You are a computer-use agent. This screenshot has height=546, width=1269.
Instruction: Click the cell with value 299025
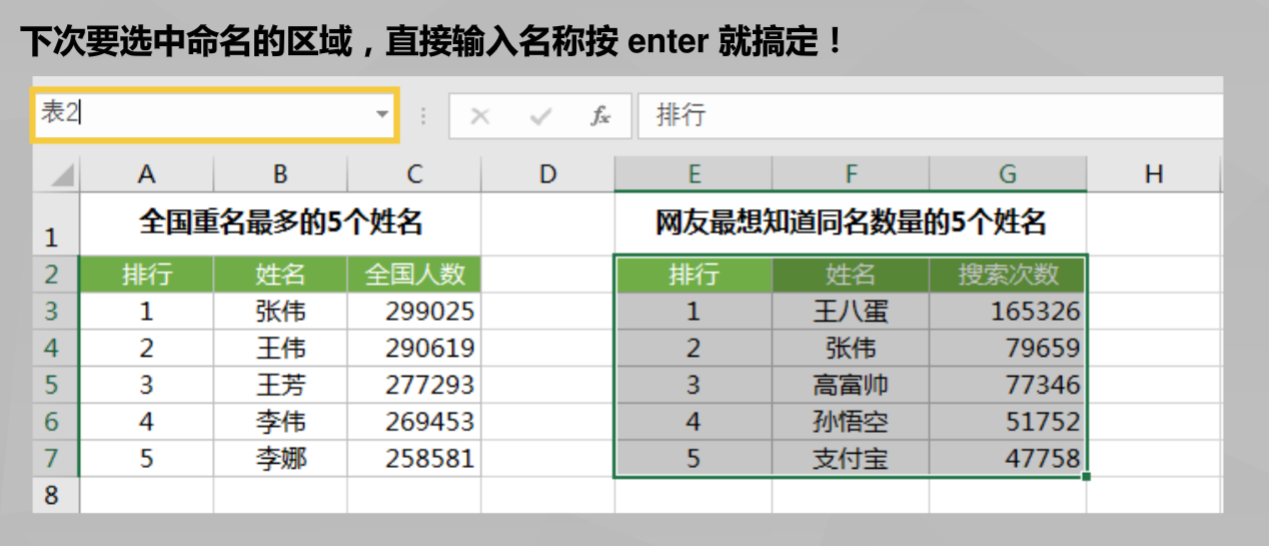pyautogui.click(x=414, y=311)
